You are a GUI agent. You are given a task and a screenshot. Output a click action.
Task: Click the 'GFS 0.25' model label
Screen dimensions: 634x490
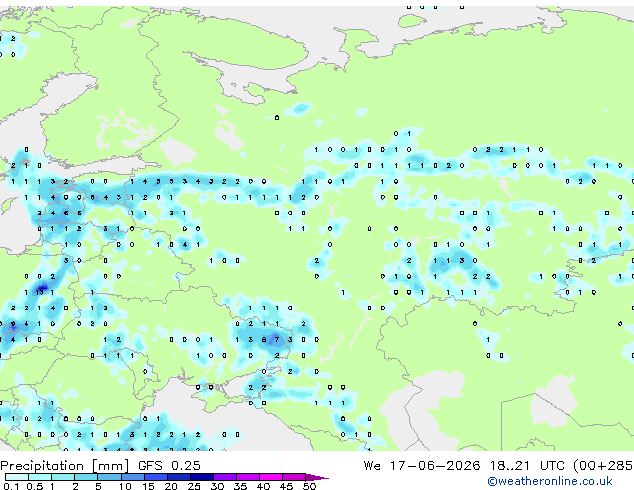[169, 466]
